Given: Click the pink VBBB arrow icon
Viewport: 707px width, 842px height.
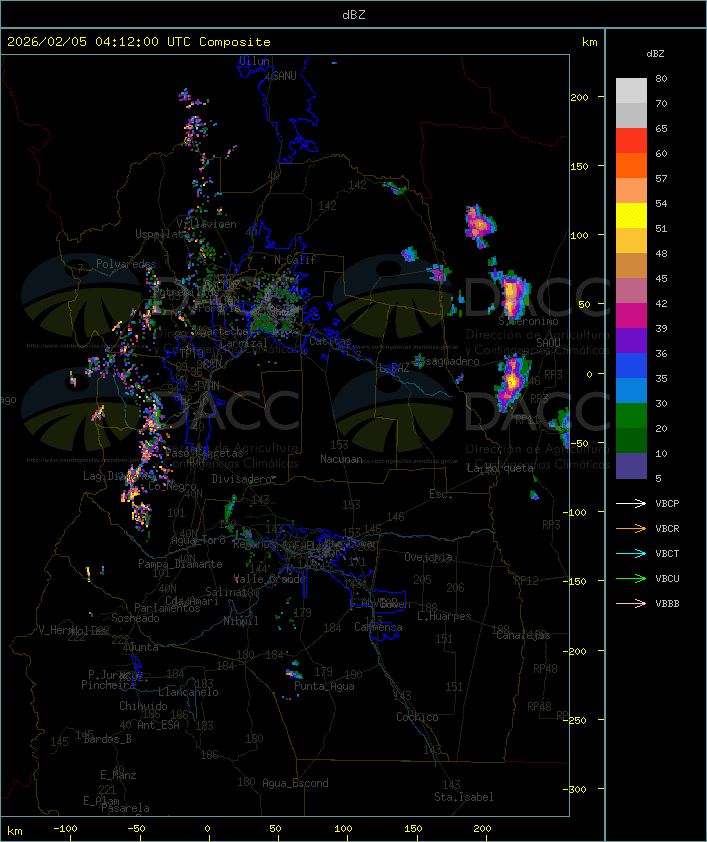Looking at the screenshot, I should pos(631,604).
